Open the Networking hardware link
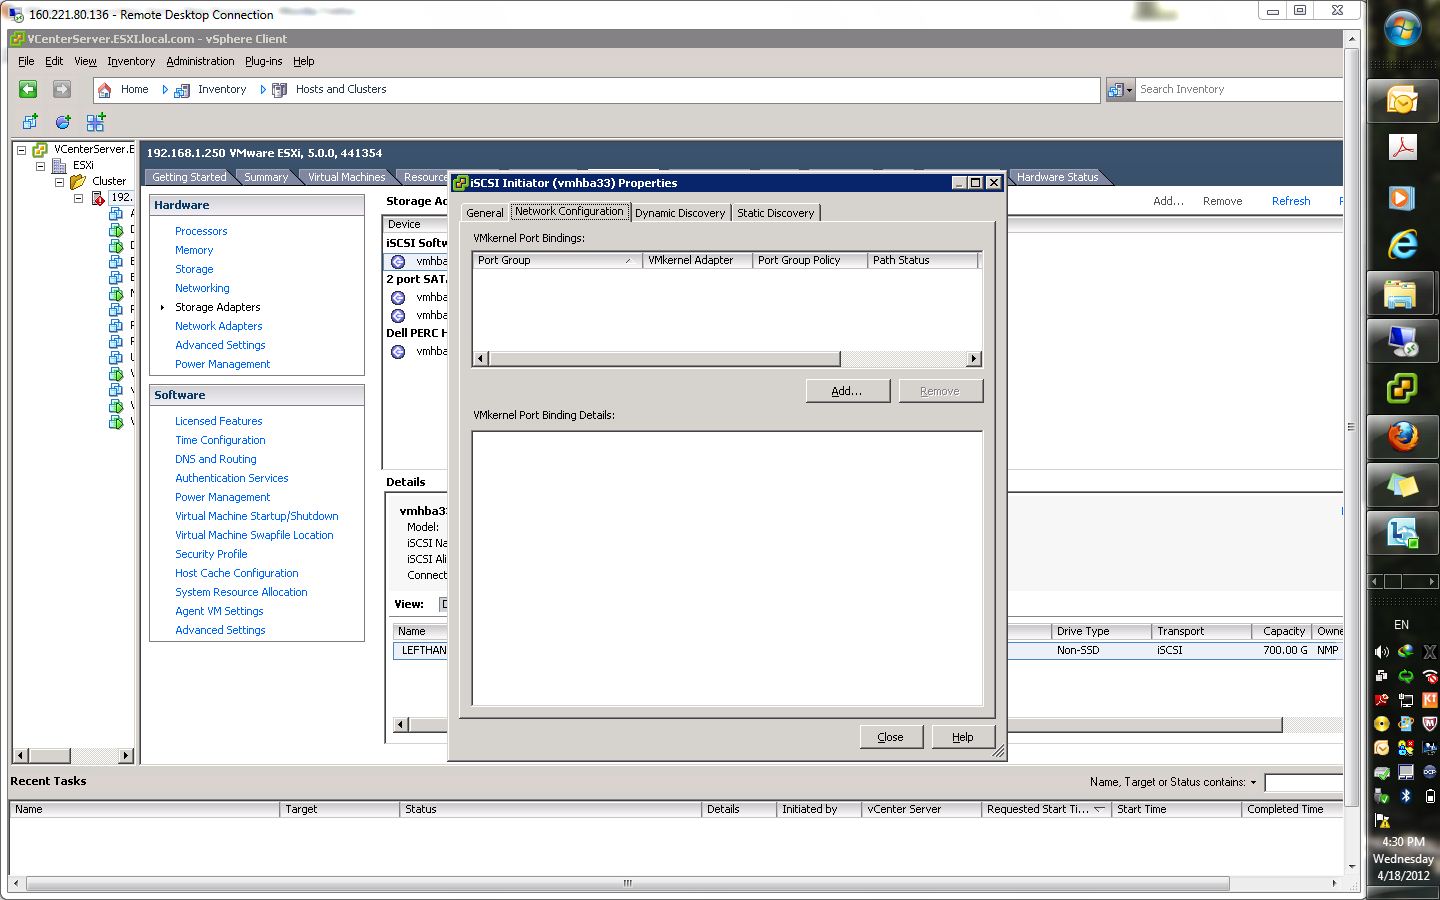The width and height of the screenshot is (1440, 900). point(202,288)
